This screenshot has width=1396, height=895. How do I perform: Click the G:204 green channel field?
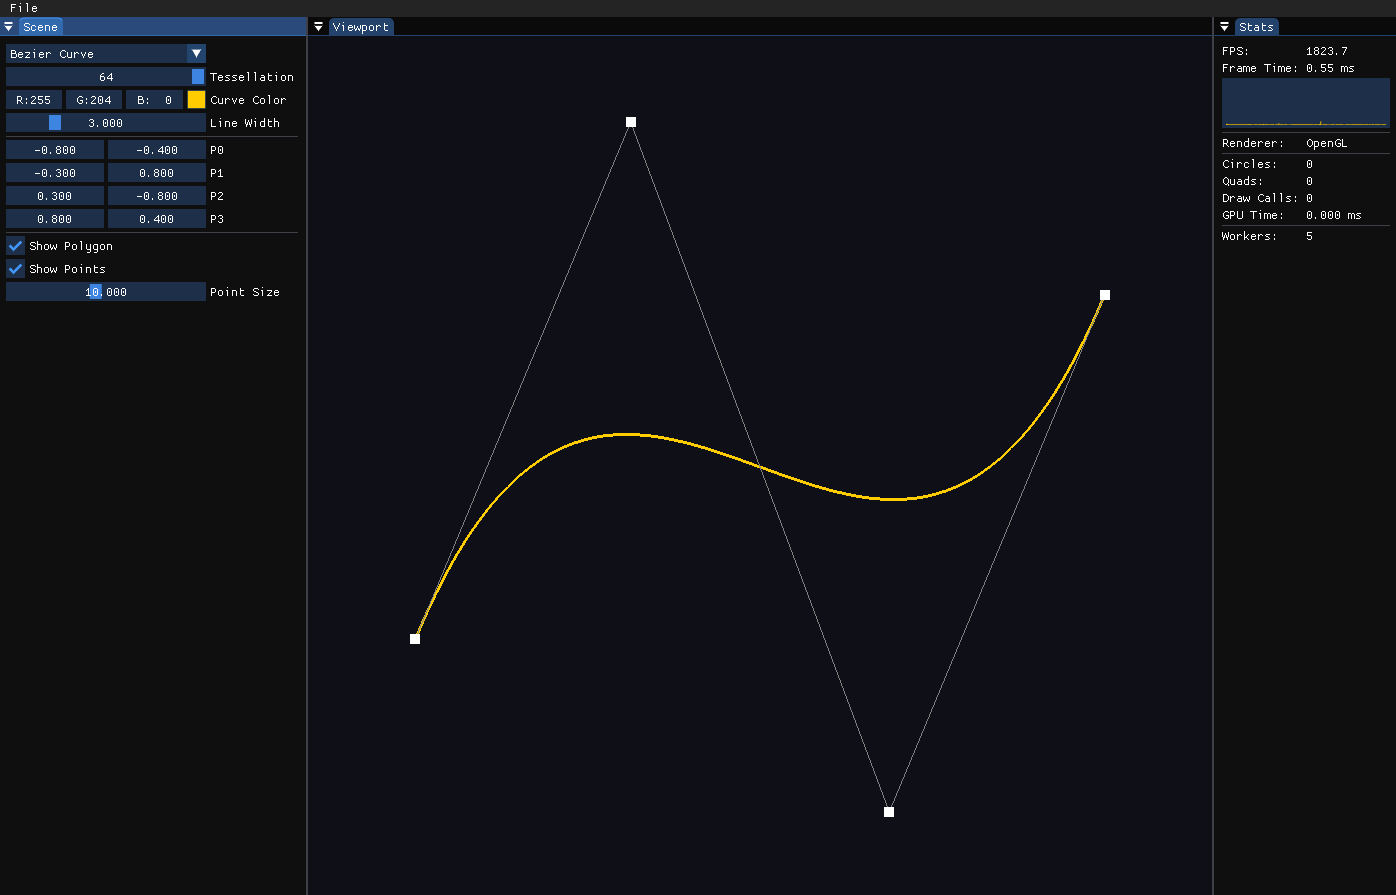point(94,100)
